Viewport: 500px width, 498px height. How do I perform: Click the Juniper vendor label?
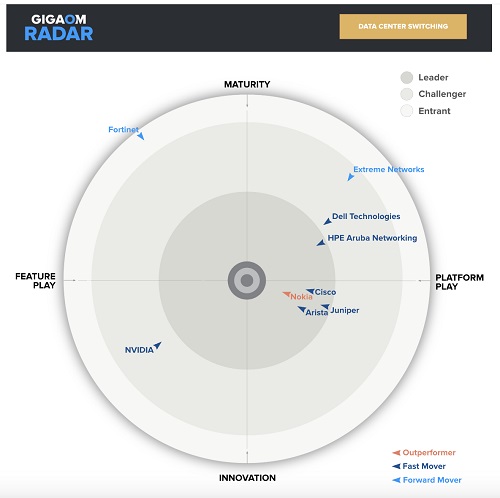pyautogui.click(x=345, y=310)
